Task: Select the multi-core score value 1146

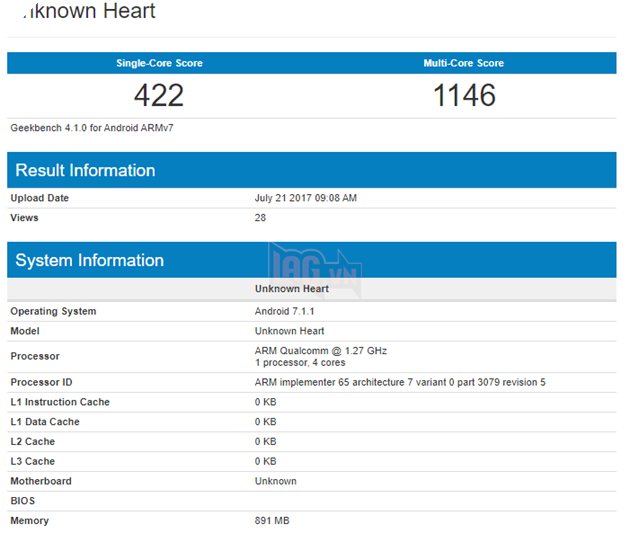Action: pyautogui.click(x=464, y=96)
